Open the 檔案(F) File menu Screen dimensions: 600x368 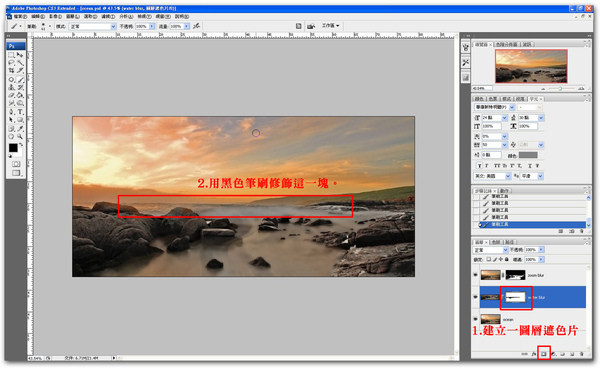[x=20, y=16]
